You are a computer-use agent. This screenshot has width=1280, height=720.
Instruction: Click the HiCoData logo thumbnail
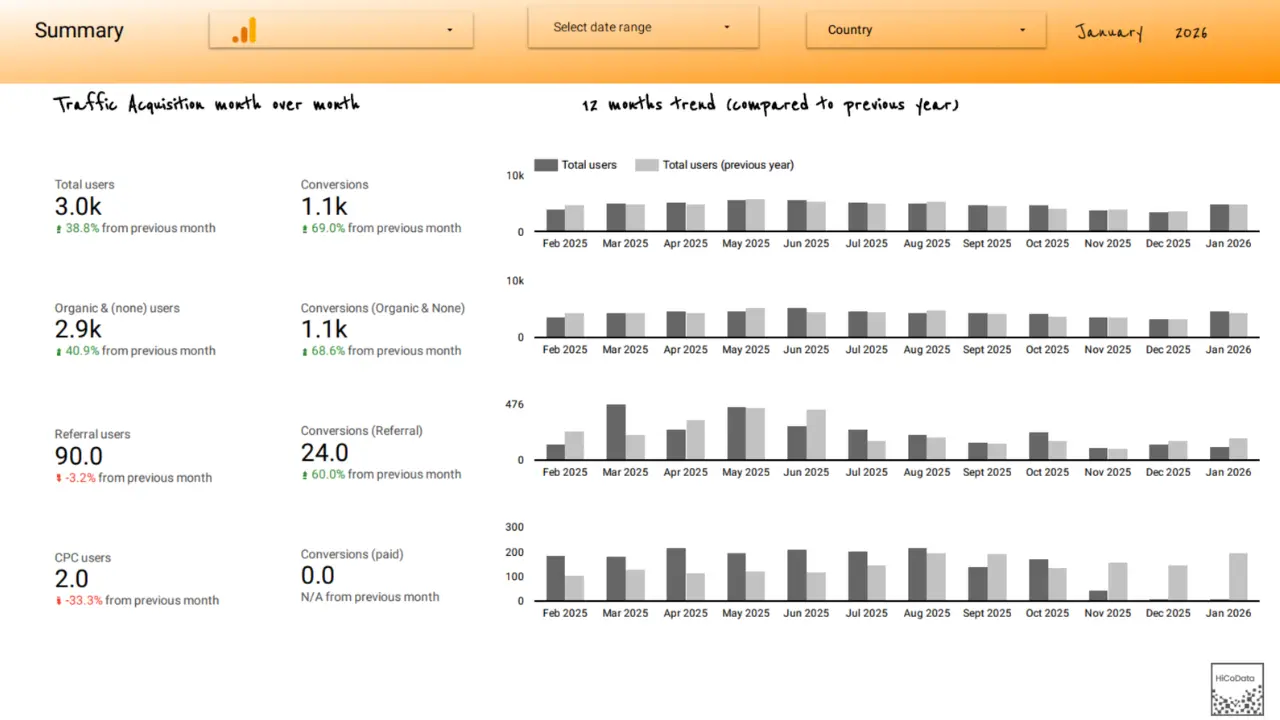(1237, 689)
